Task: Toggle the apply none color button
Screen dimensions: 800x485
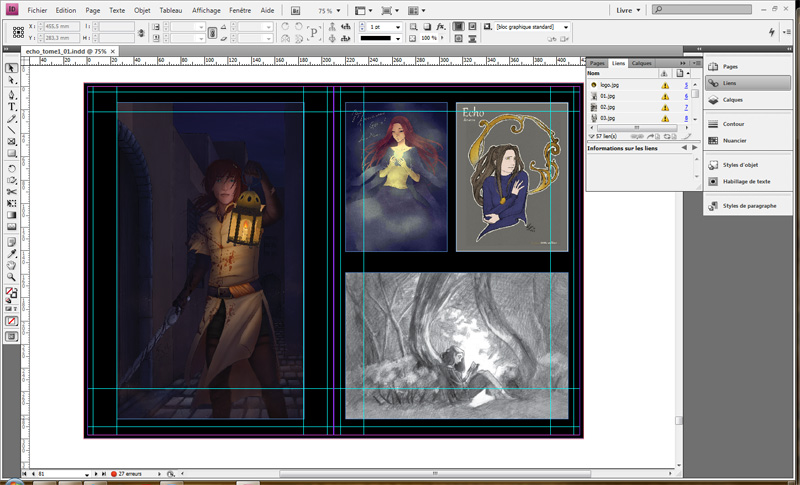Action: [x=11, y=321]
